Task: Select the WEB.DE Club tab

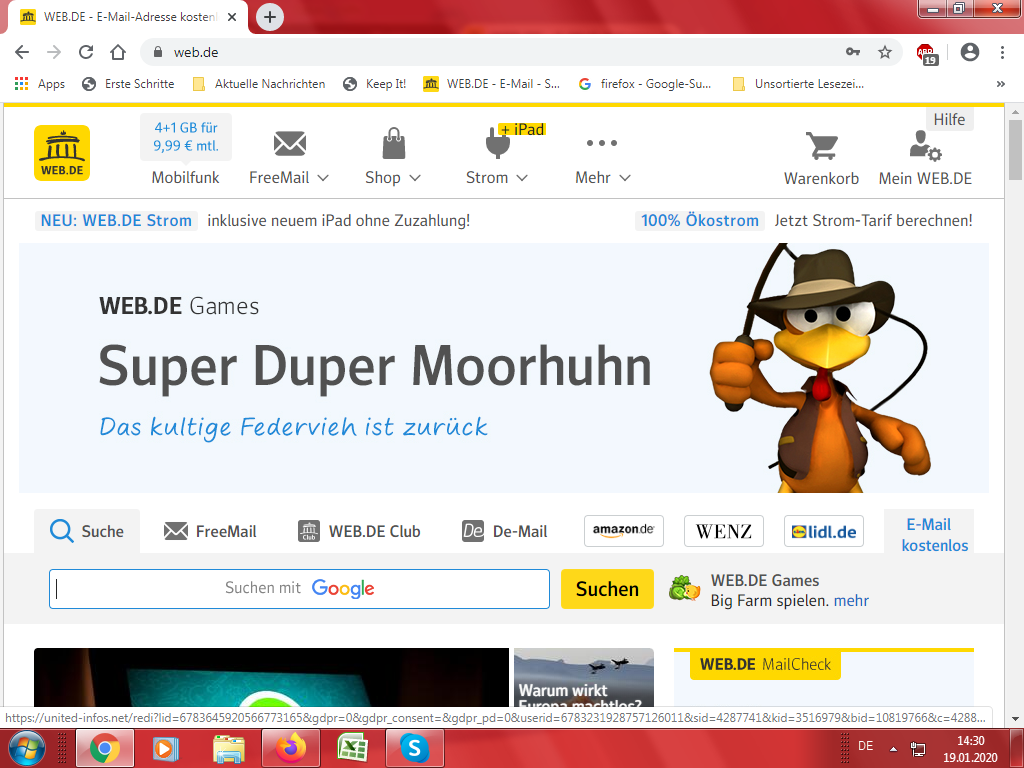Action: point(359,531)
